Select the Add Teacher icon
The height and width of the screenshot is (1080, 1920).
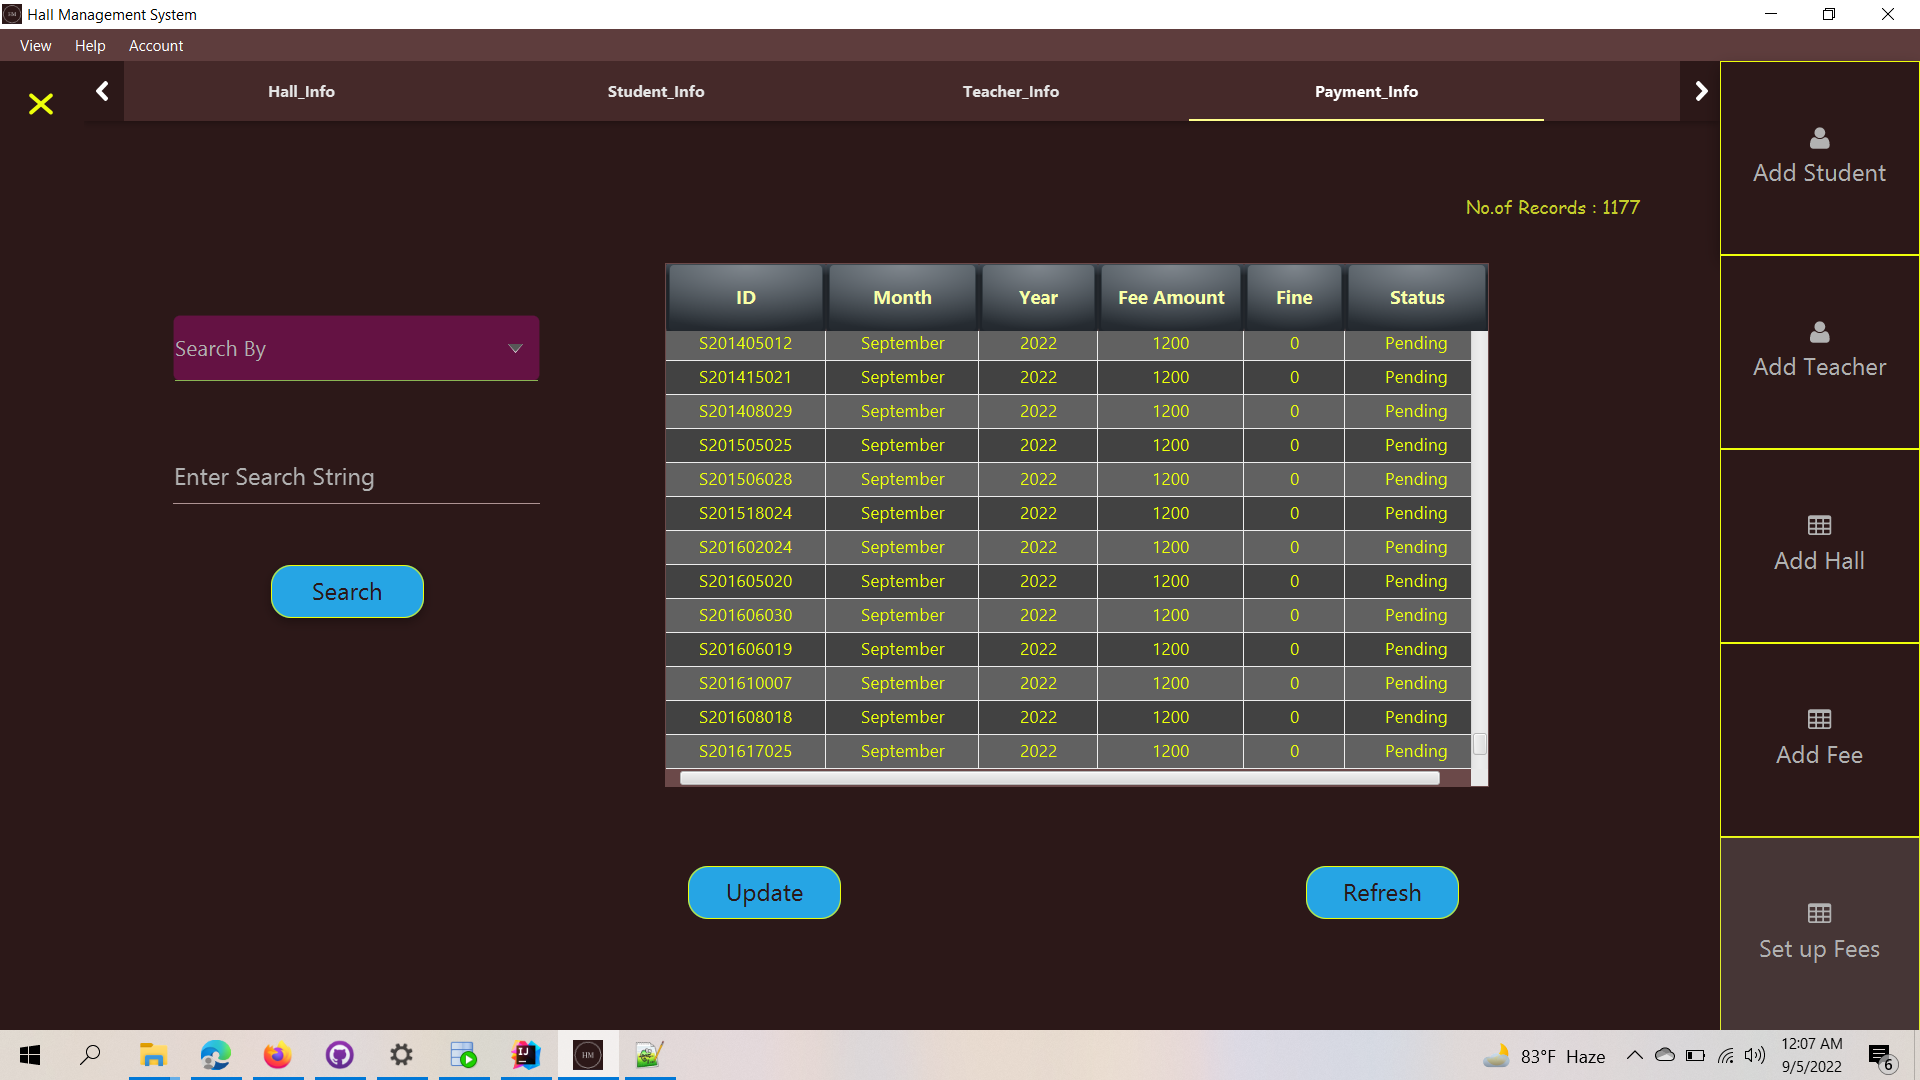[x=1818, y=333]
